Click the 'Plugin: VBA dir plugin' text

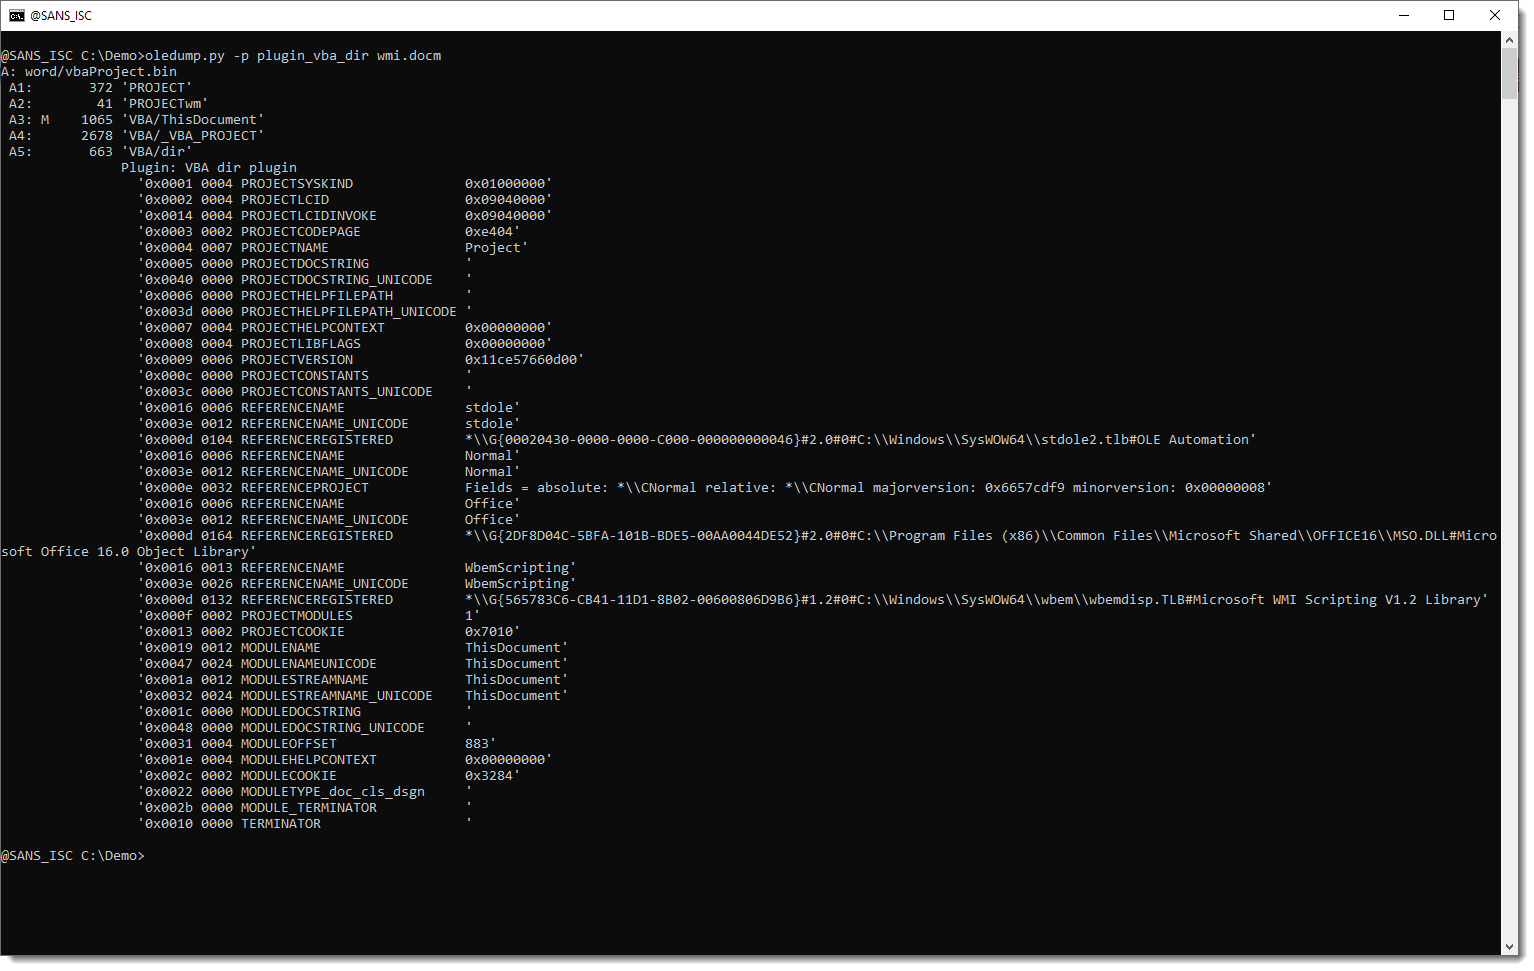209,168
